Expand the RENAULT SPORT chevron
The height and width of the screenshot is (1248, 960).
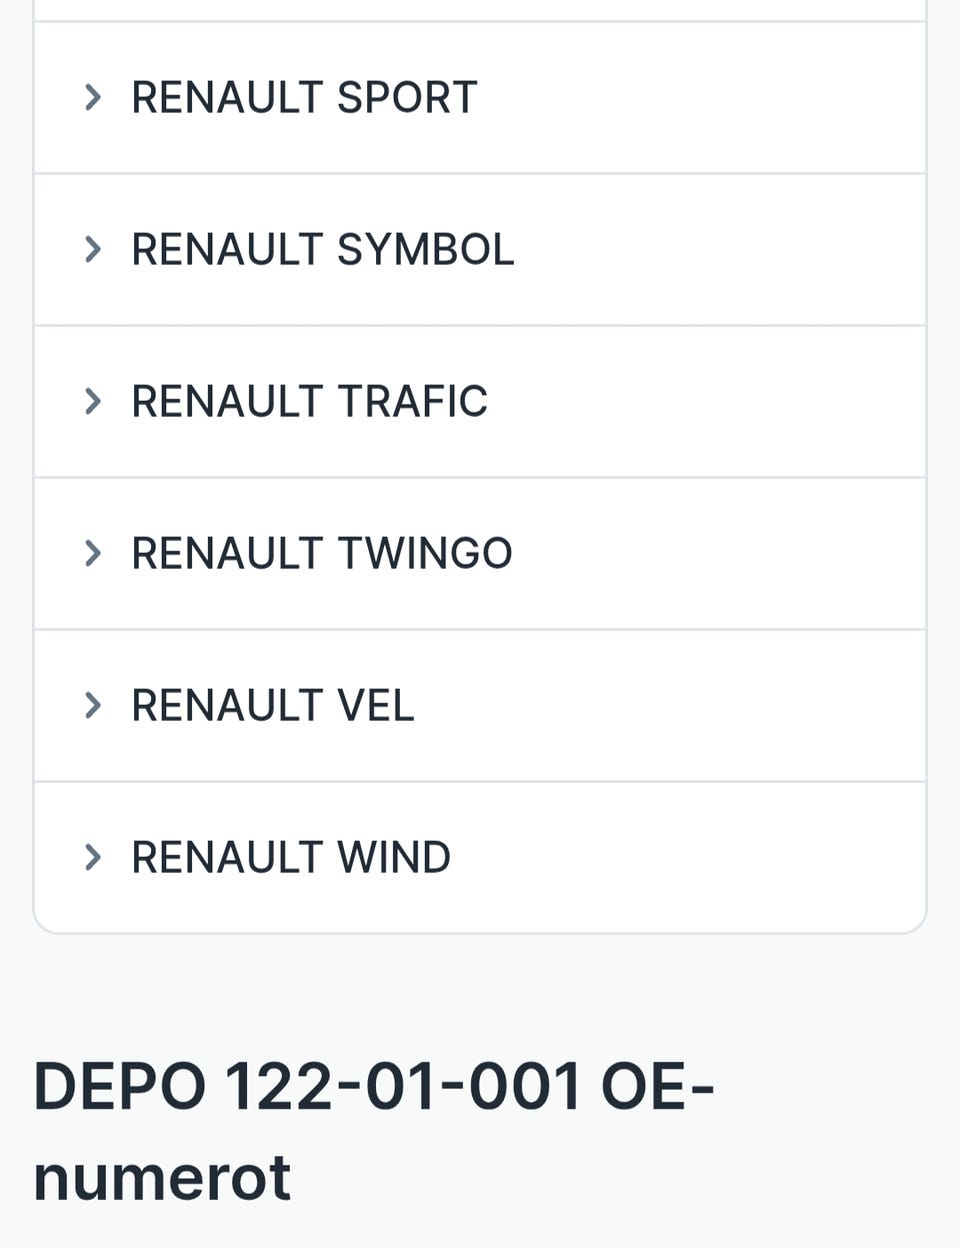(x=93, y=97)
